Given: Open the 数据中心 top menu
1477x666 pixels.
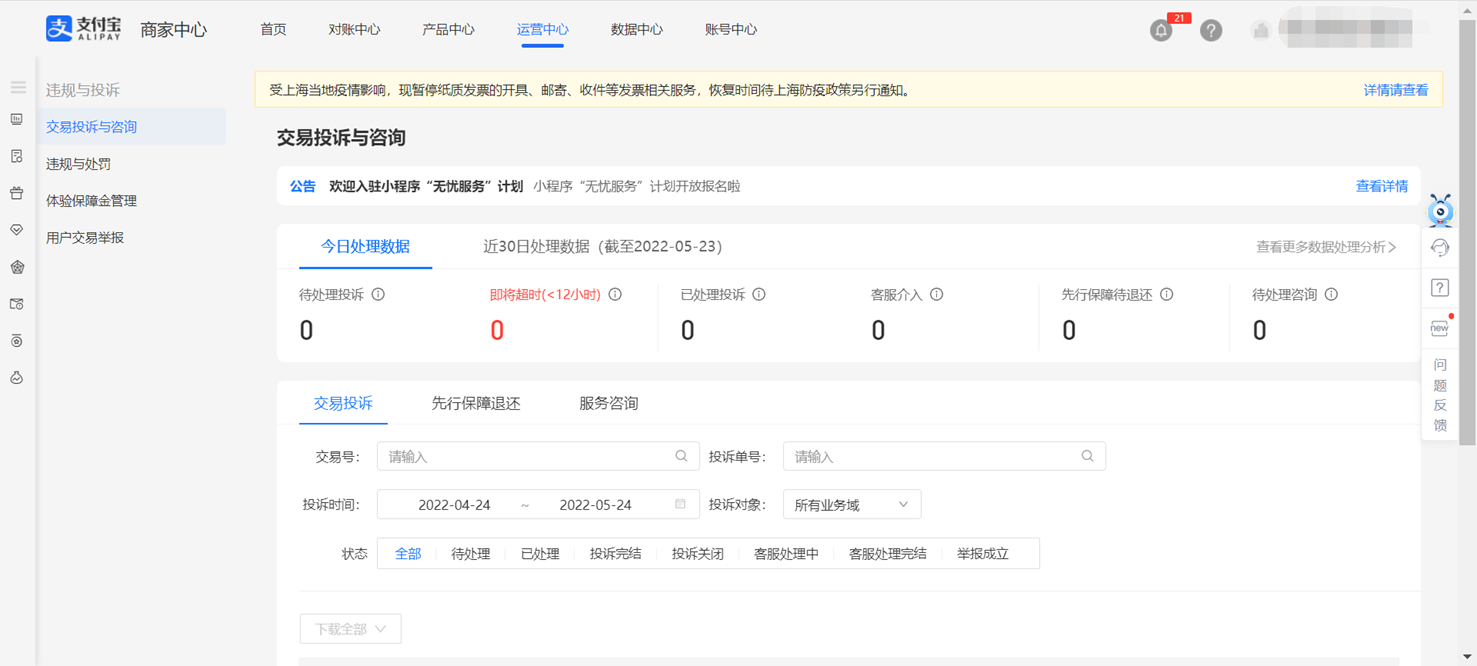Looking at the screenshot, I should [637, 30].
